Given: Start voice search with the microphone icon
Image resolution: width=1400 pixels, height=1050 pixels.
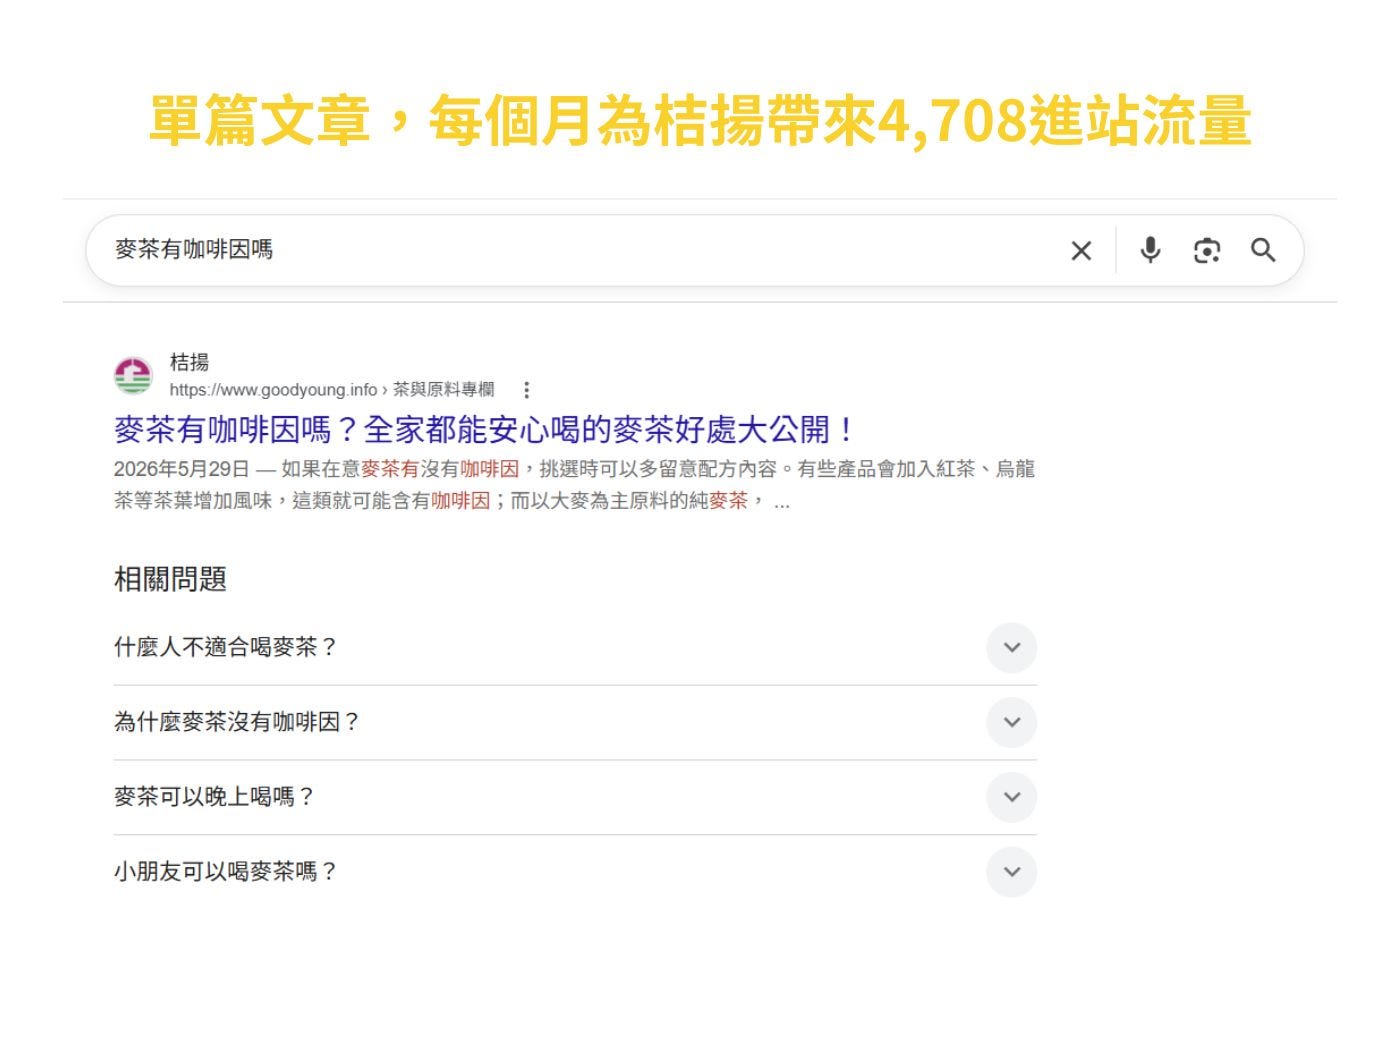Looking at the screenshot, I should click(1151, 250).
